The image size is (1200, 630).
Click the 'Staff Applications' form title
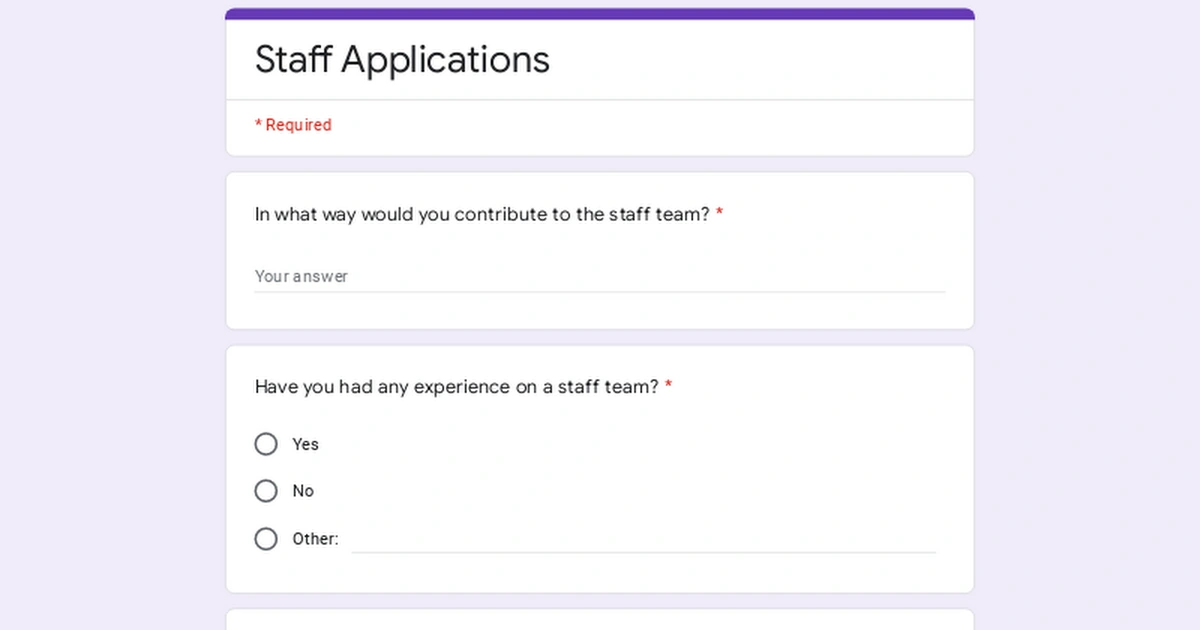402,60
